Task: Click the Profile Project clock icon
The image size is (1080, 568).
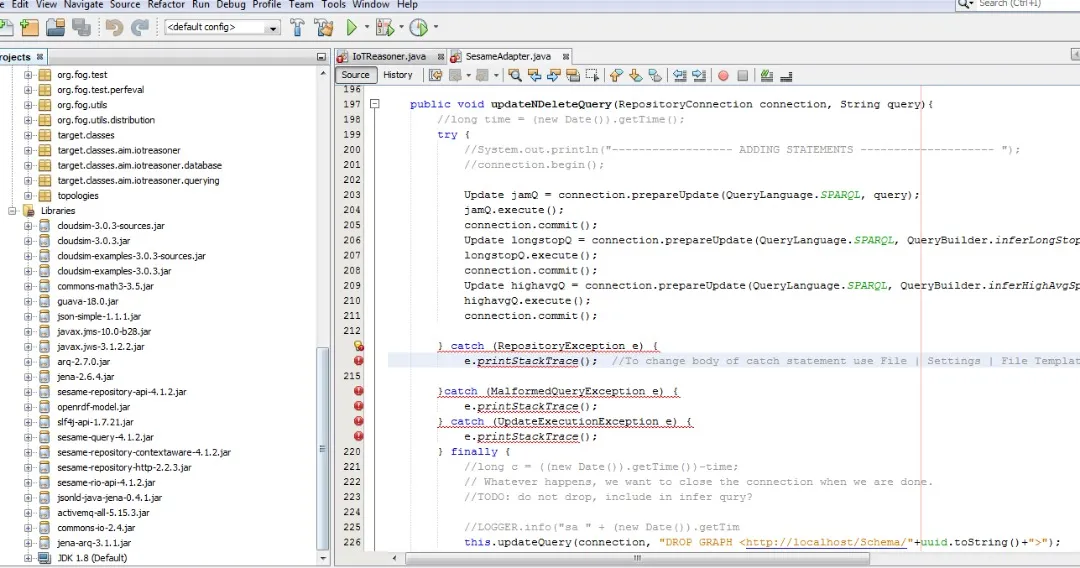Action: pos(418,28)
